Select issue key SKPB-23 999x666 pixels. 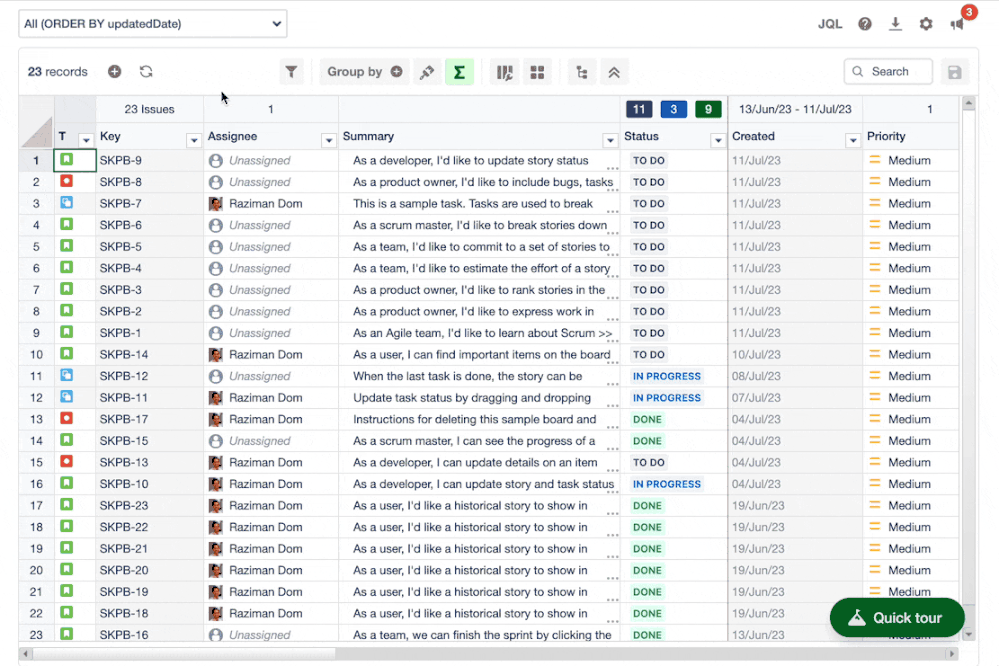(124, 505)
